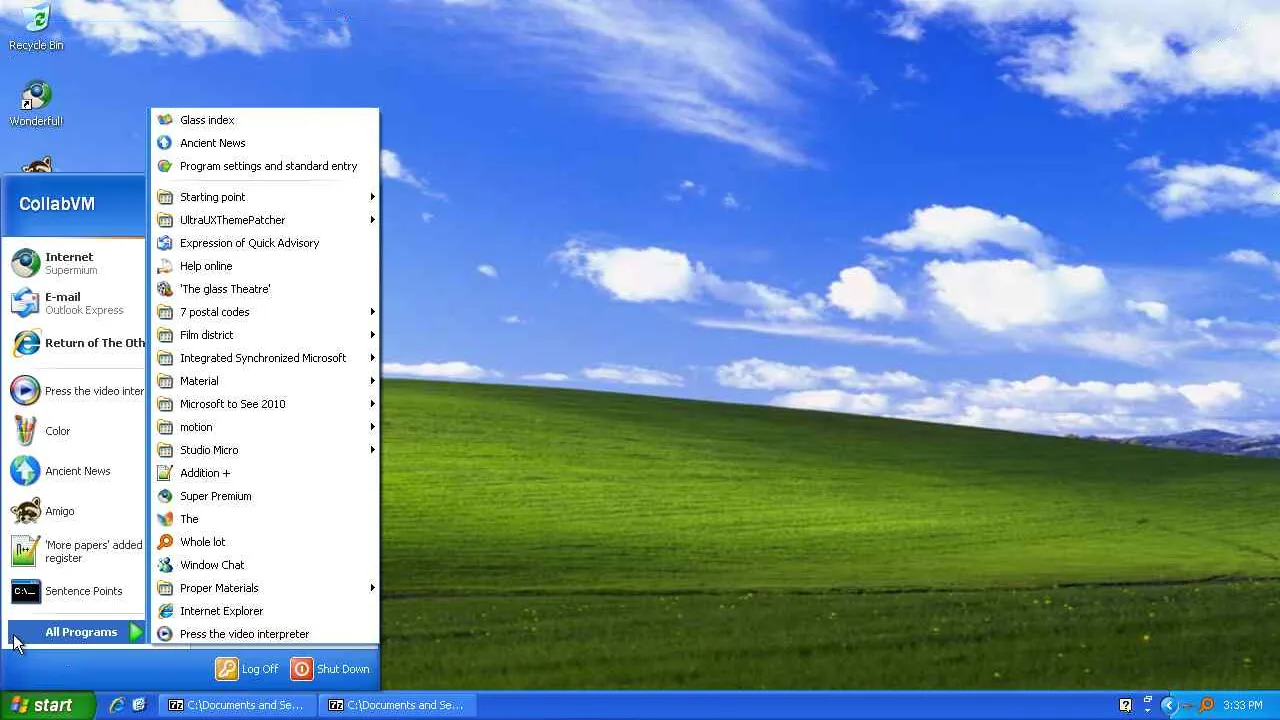The width and height of the screenshot is (1280, 720).
Task: Select Ancient News at top of All Programs
Action: (265, 143)
